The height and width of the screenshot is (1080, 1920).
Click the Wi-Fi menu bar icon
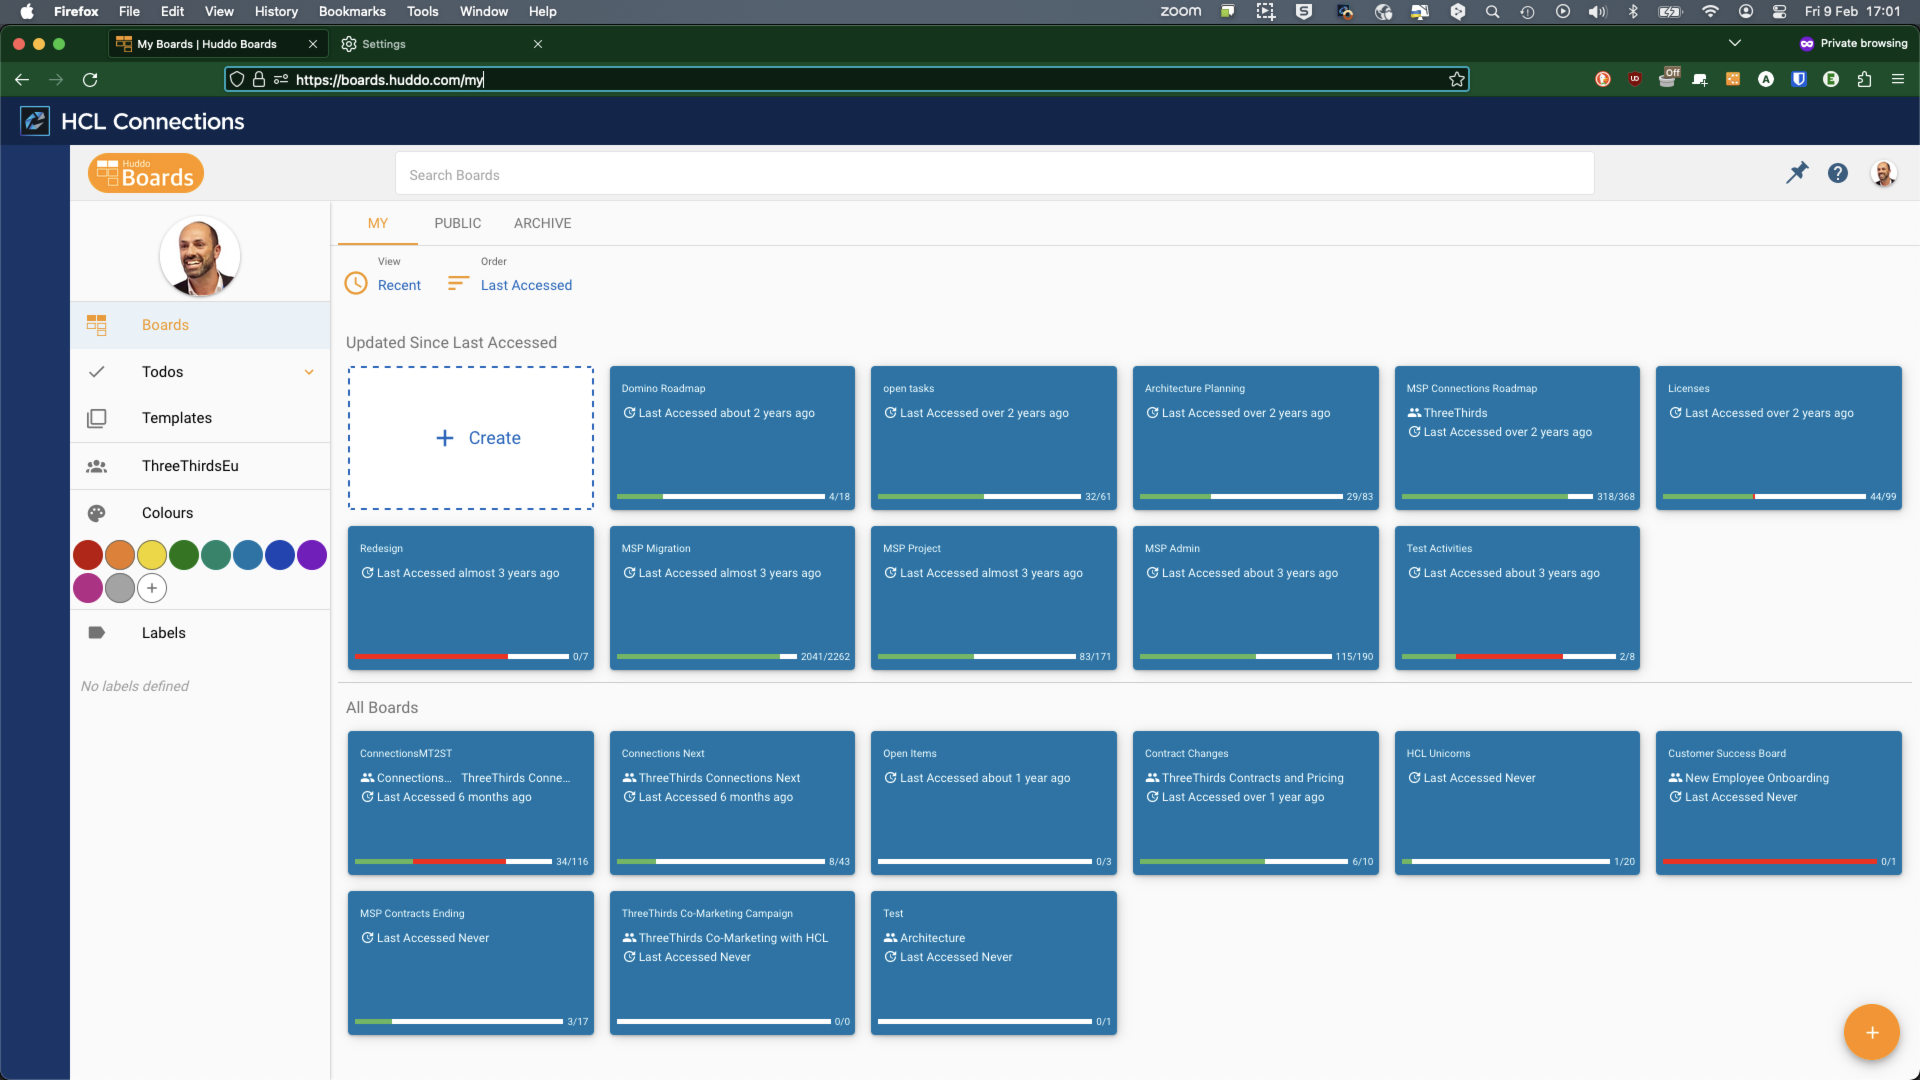1710,12
